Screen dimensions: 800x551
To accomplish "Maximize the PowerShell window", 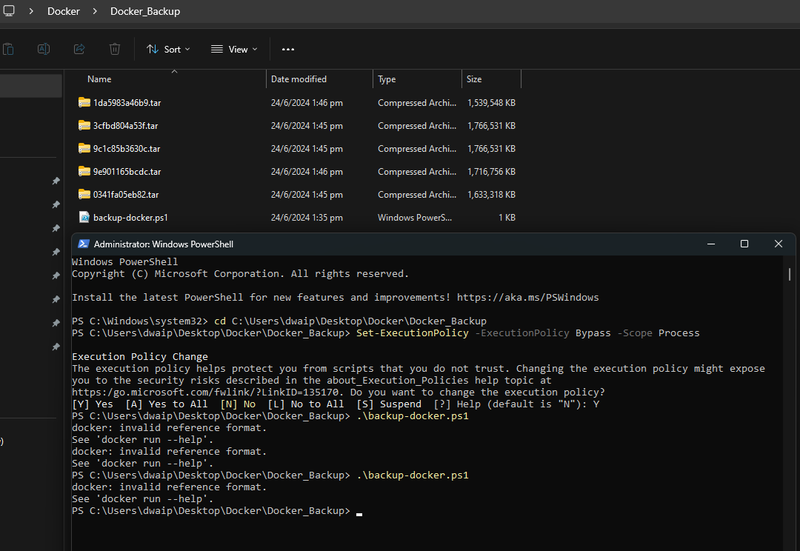I will 744,244.
